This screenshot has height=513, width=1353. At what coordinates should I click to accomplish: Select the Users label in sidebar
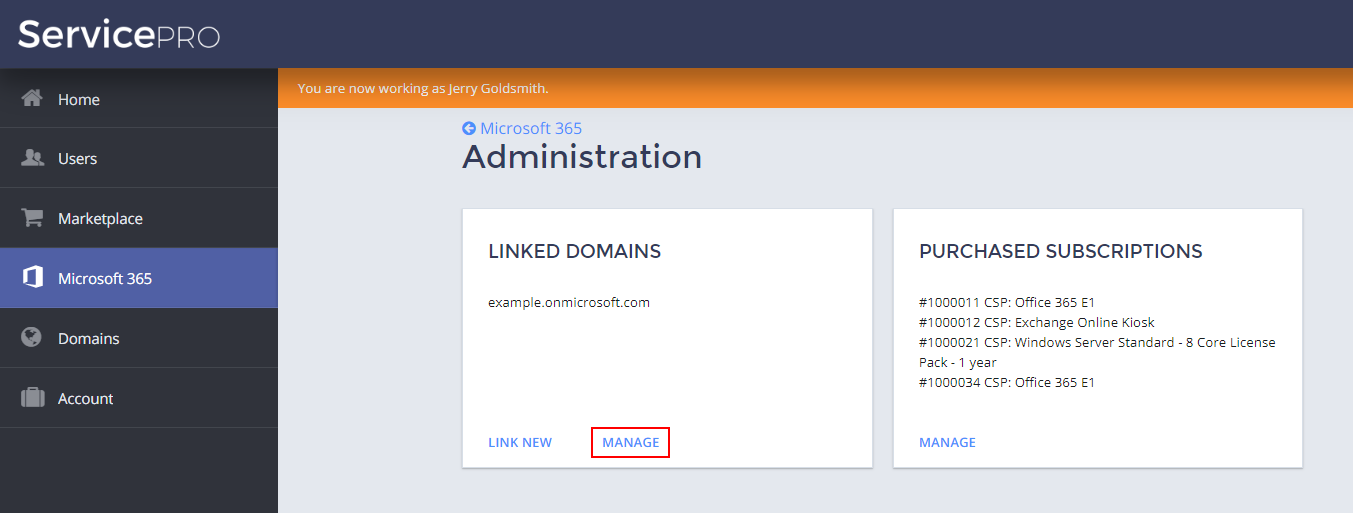click(x=78, y=159)
